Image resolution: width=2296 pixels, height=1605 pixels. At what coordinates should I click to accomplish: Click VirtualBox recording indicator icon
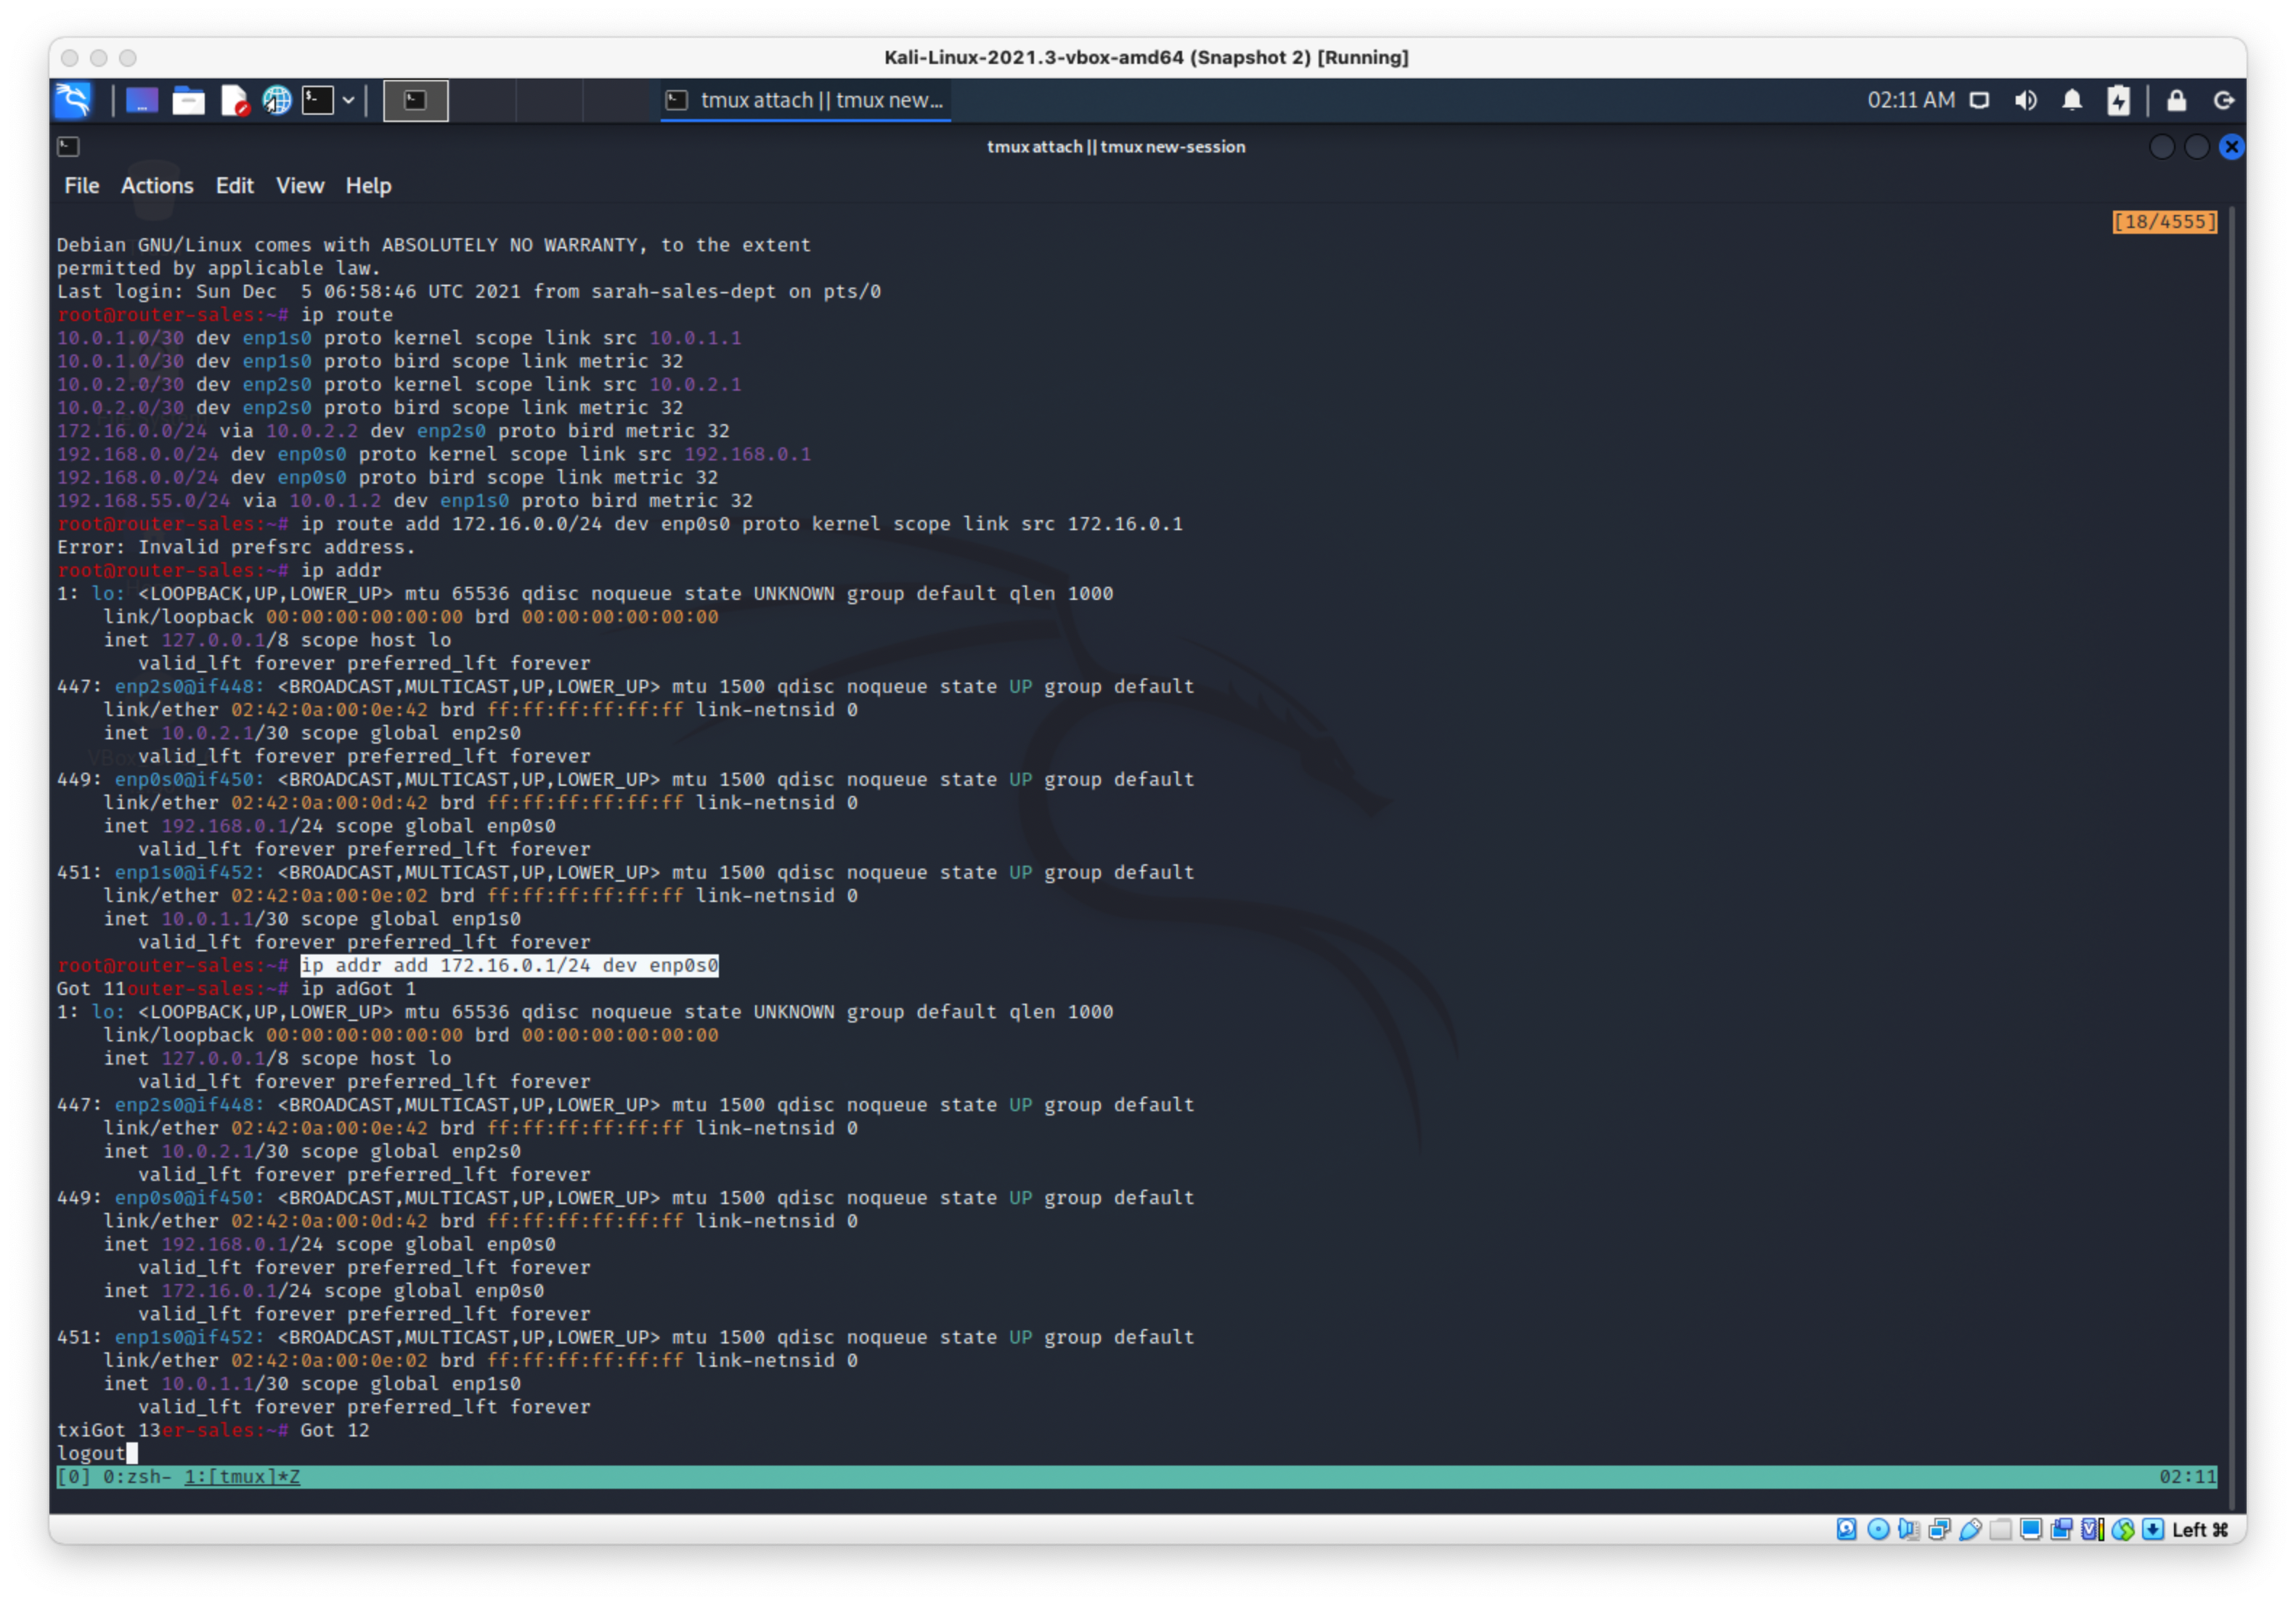(2061, 1529)
